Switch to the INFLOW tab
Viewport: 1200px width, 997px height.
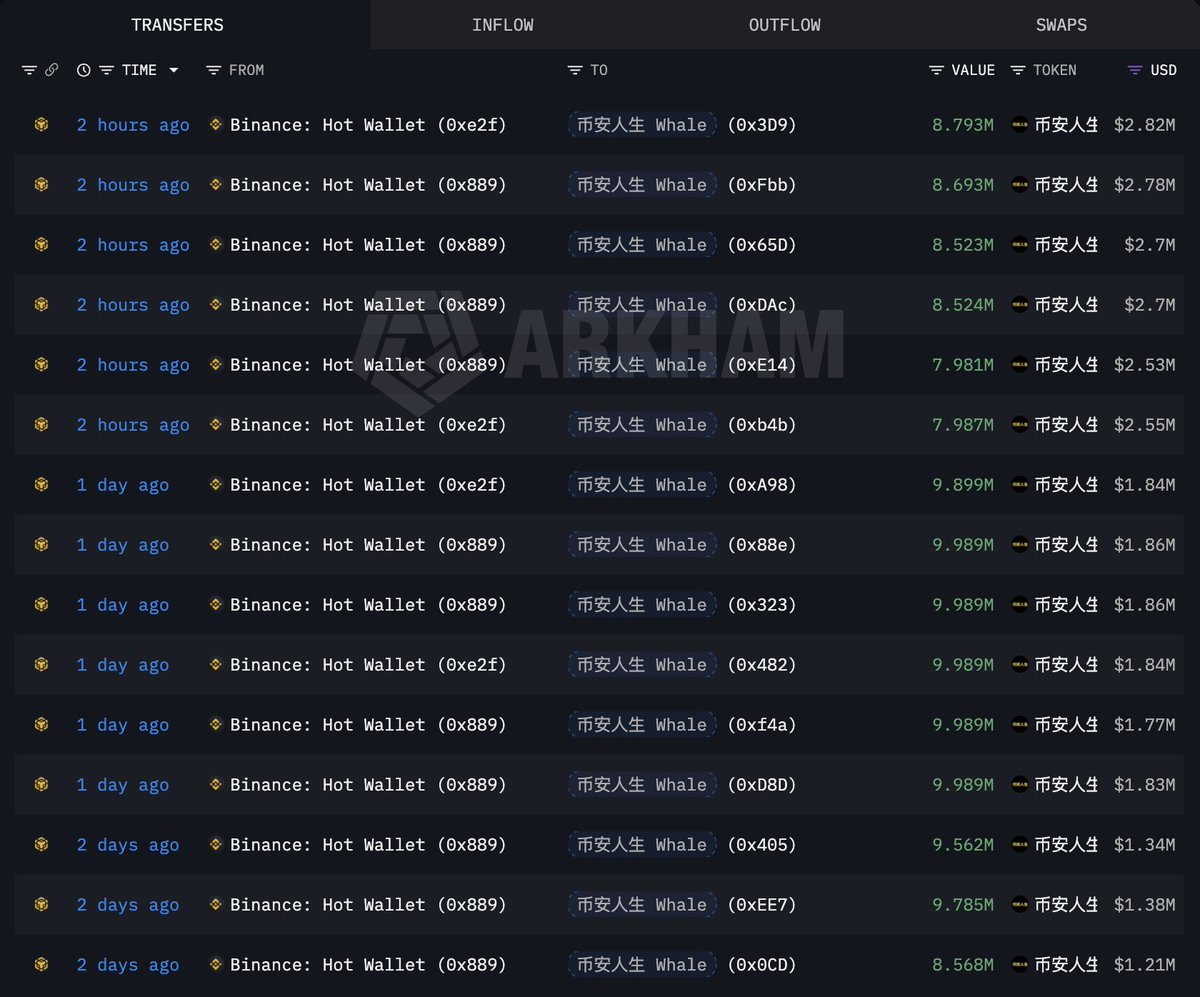pos(503,24)
